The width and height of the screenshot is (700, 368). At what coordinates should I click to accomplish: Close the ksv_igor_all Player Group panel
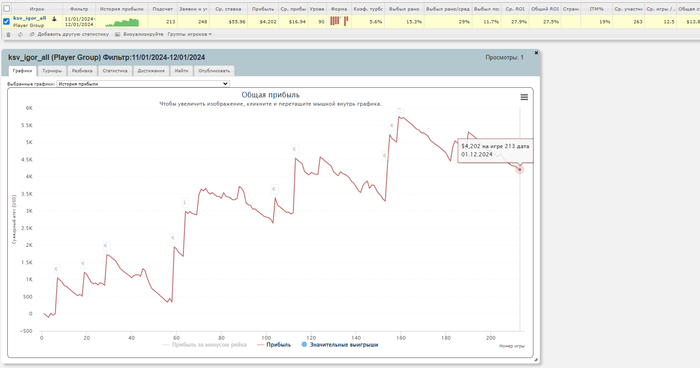pos(536,53)
